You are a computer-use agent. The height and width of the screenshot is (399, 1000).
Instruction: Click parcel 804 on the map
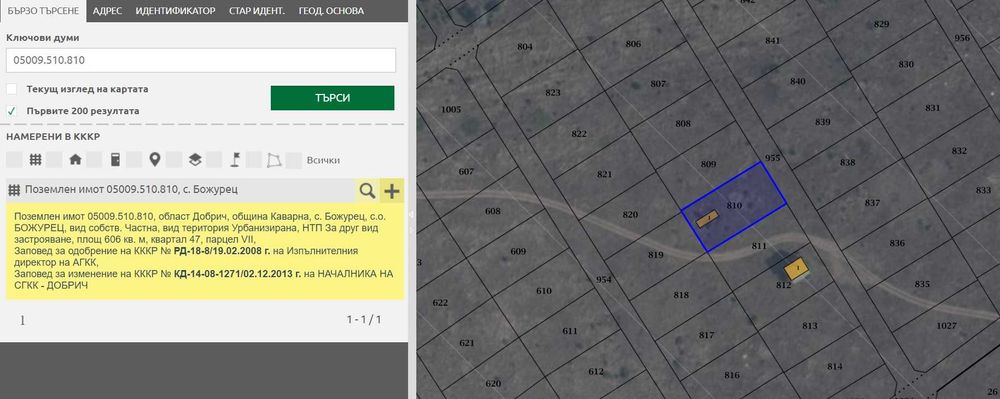(525, 47)
